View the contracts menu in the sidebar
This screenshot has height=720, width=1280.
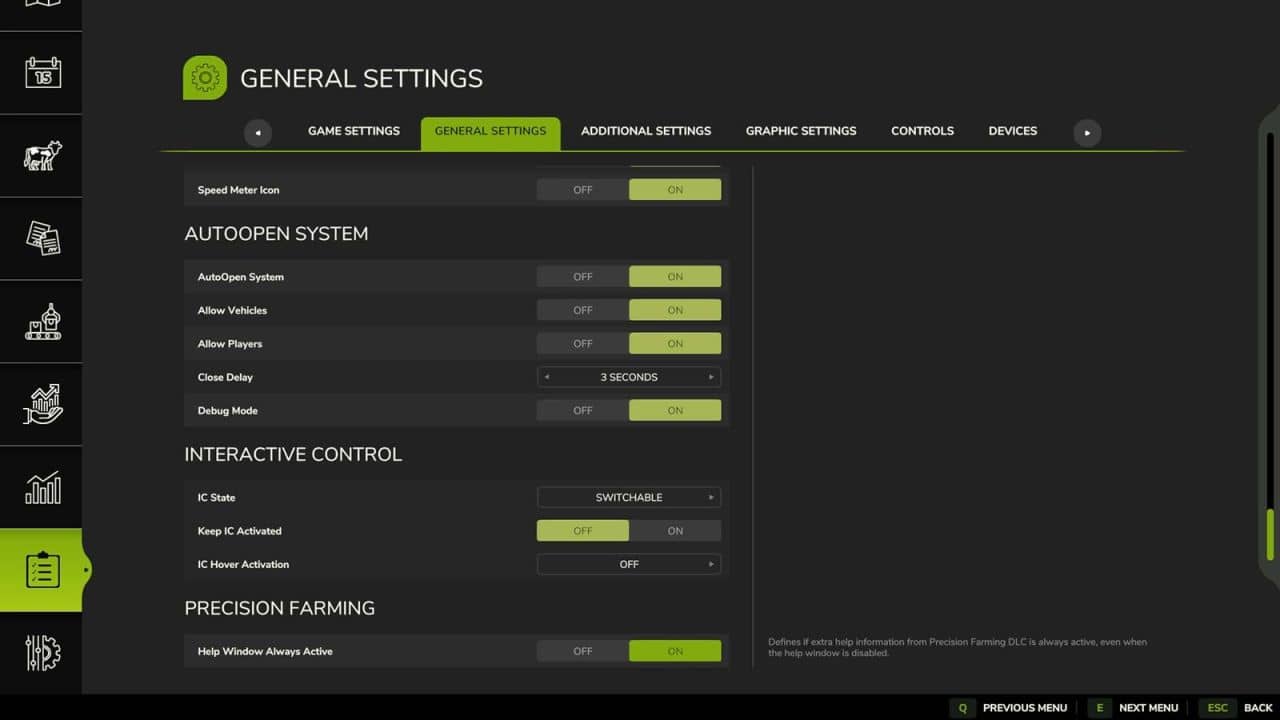click(41, 238)
